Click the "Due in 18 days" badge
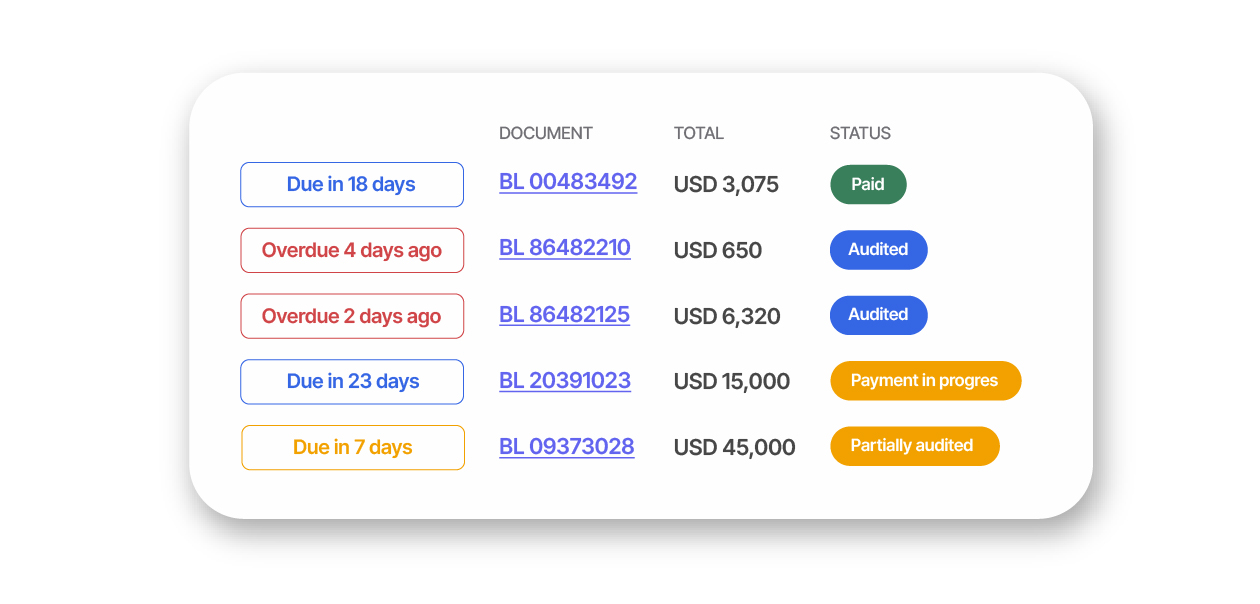Viewport: 1260px width, 604px height. [x=351, y=185]
